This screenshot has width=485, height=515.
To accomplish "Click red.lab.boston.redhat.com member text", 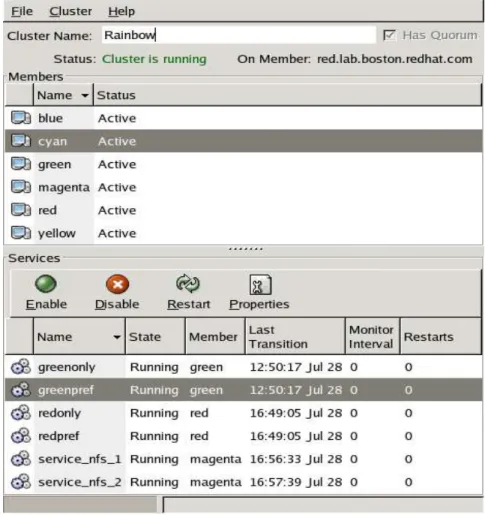I will (x=395, y=59).
